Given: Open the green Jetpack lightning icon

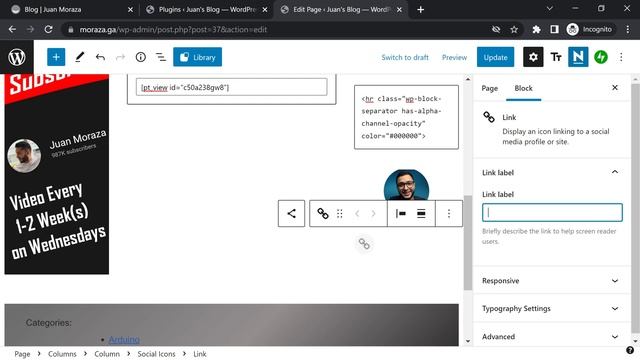Looking at the screenshot, I should point(601,57).
